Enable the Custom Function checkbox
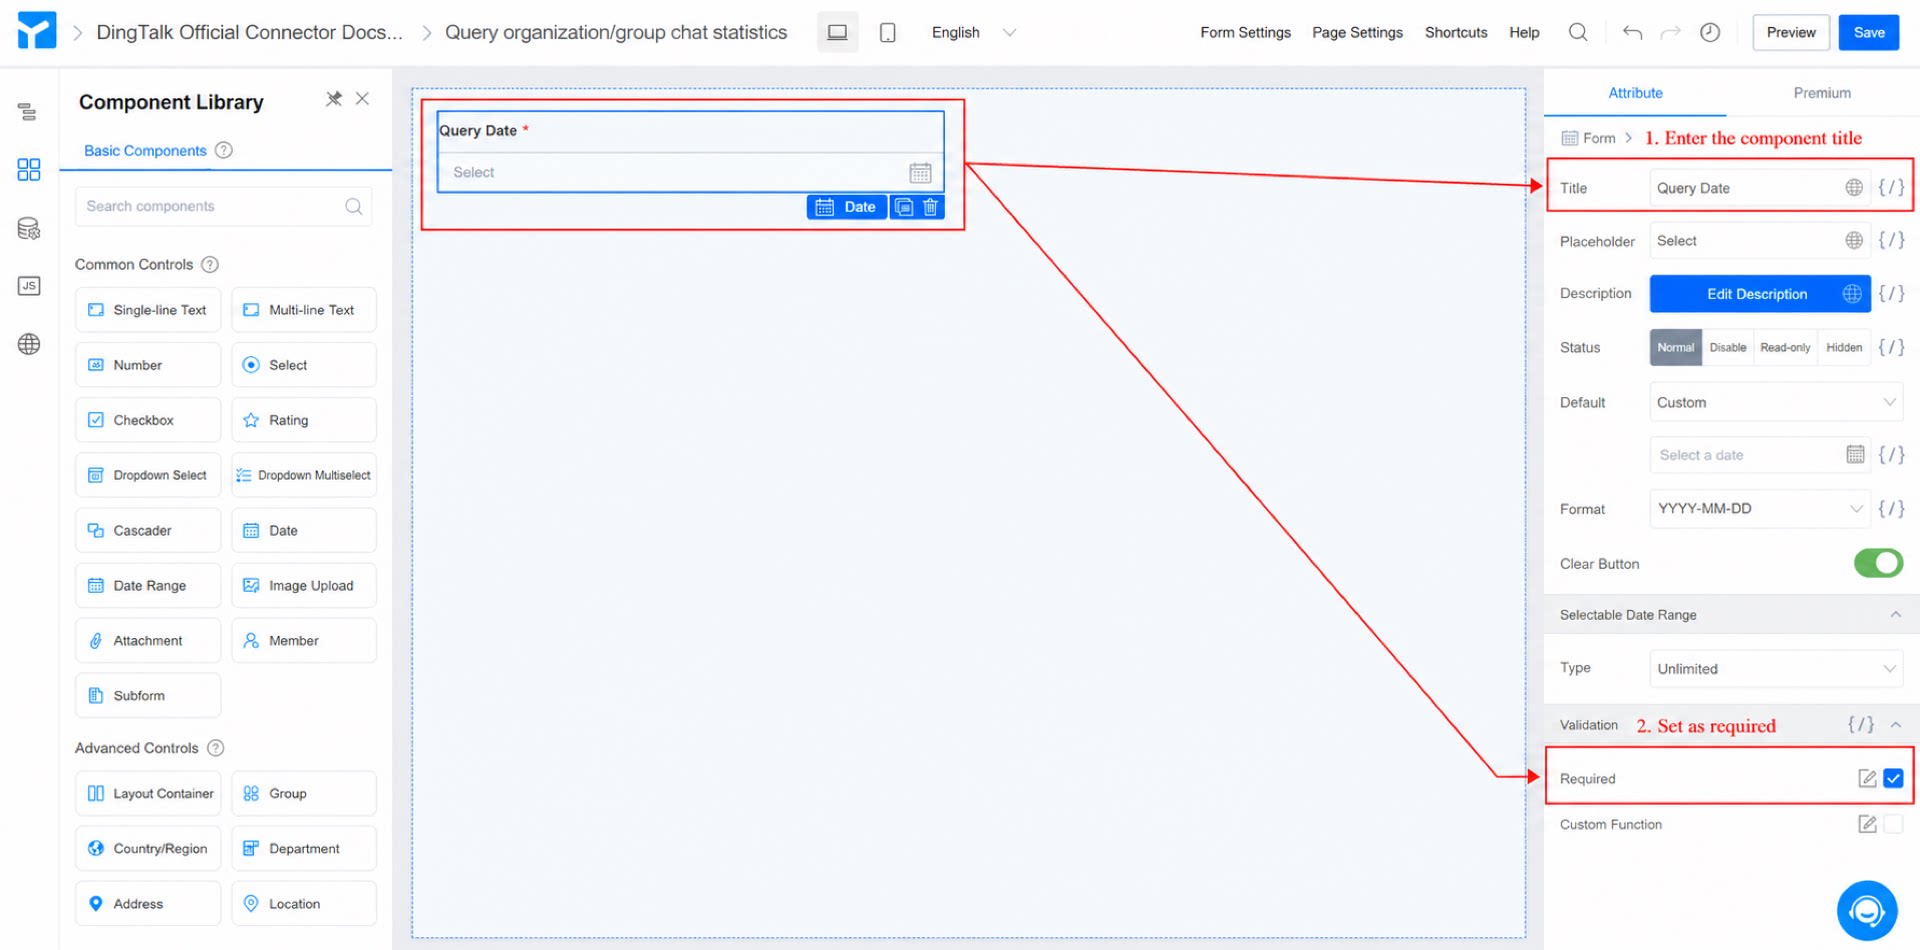 pos(1893,824)
